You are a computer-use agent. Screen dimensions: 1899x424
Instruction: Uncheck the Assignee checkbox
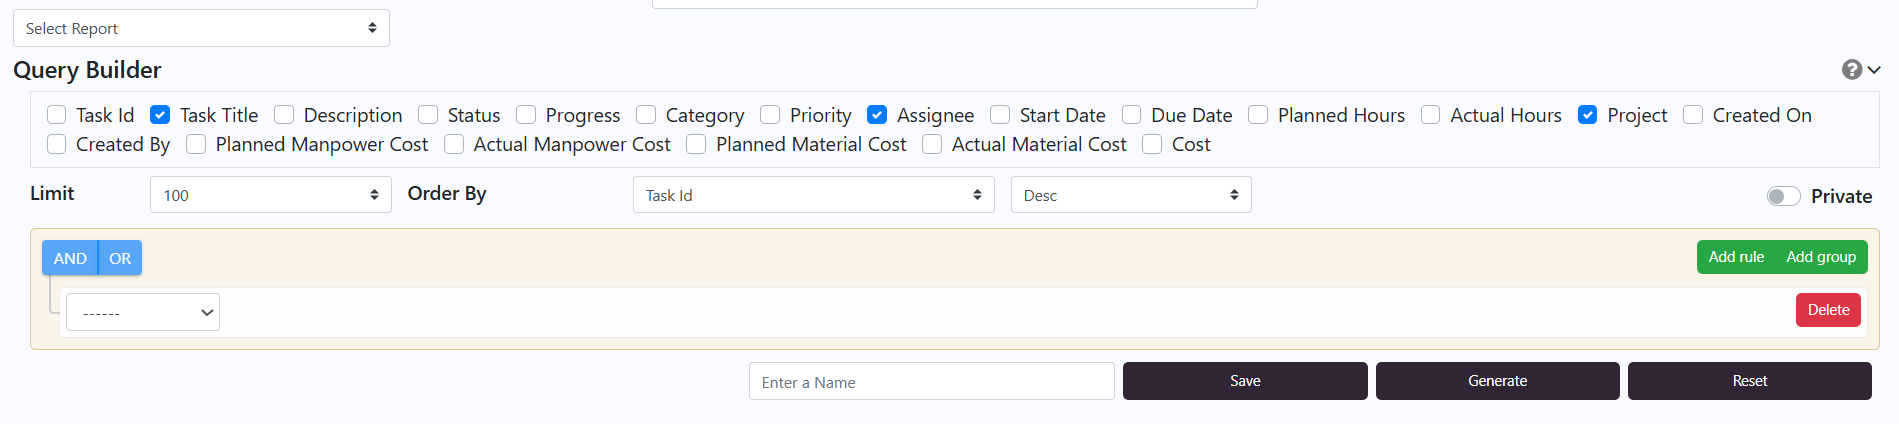tap(877, 115)
